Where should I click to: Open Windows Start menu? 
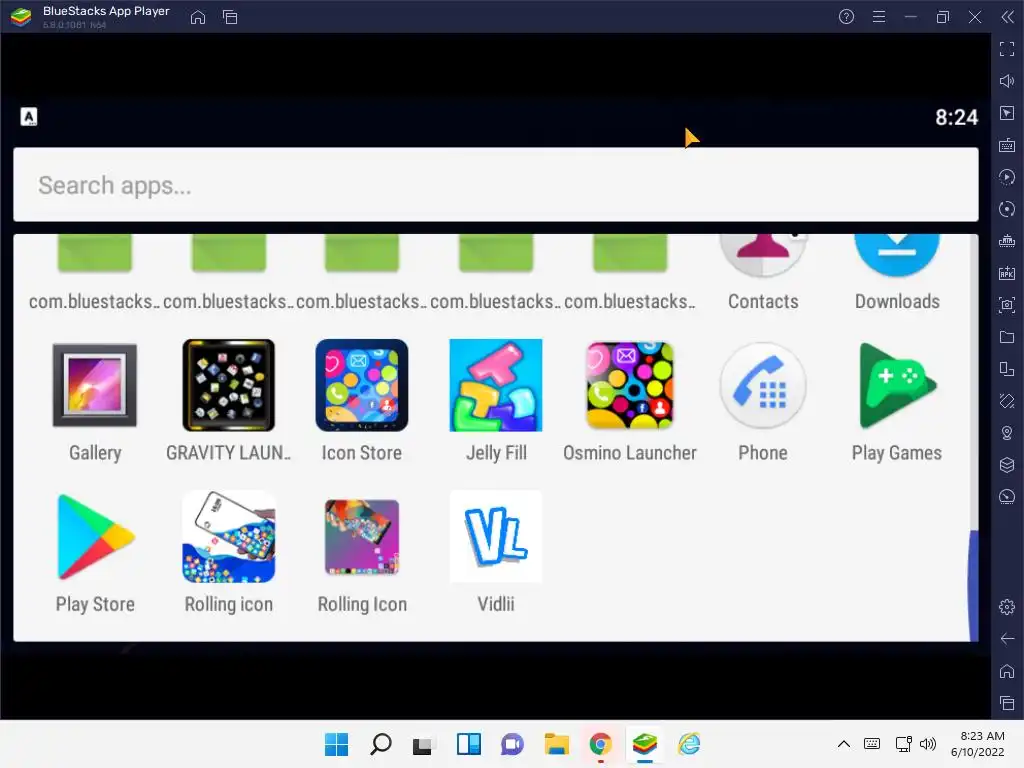336,744
